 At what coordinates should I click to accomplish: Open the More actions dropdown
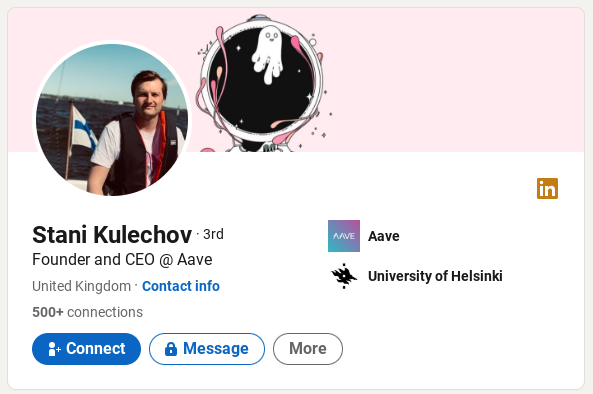pos(308,349)
